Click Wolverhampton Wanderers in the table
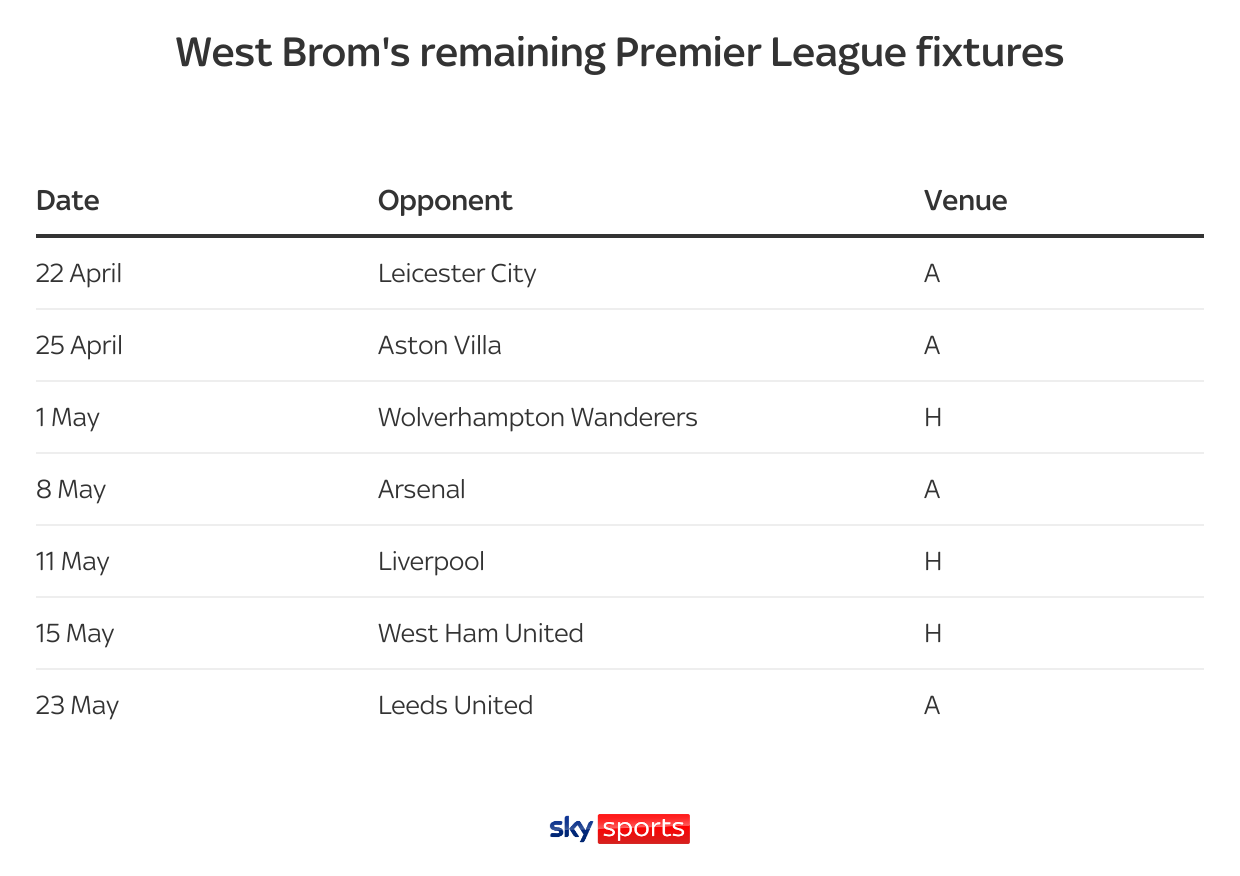 coord(538,417)
